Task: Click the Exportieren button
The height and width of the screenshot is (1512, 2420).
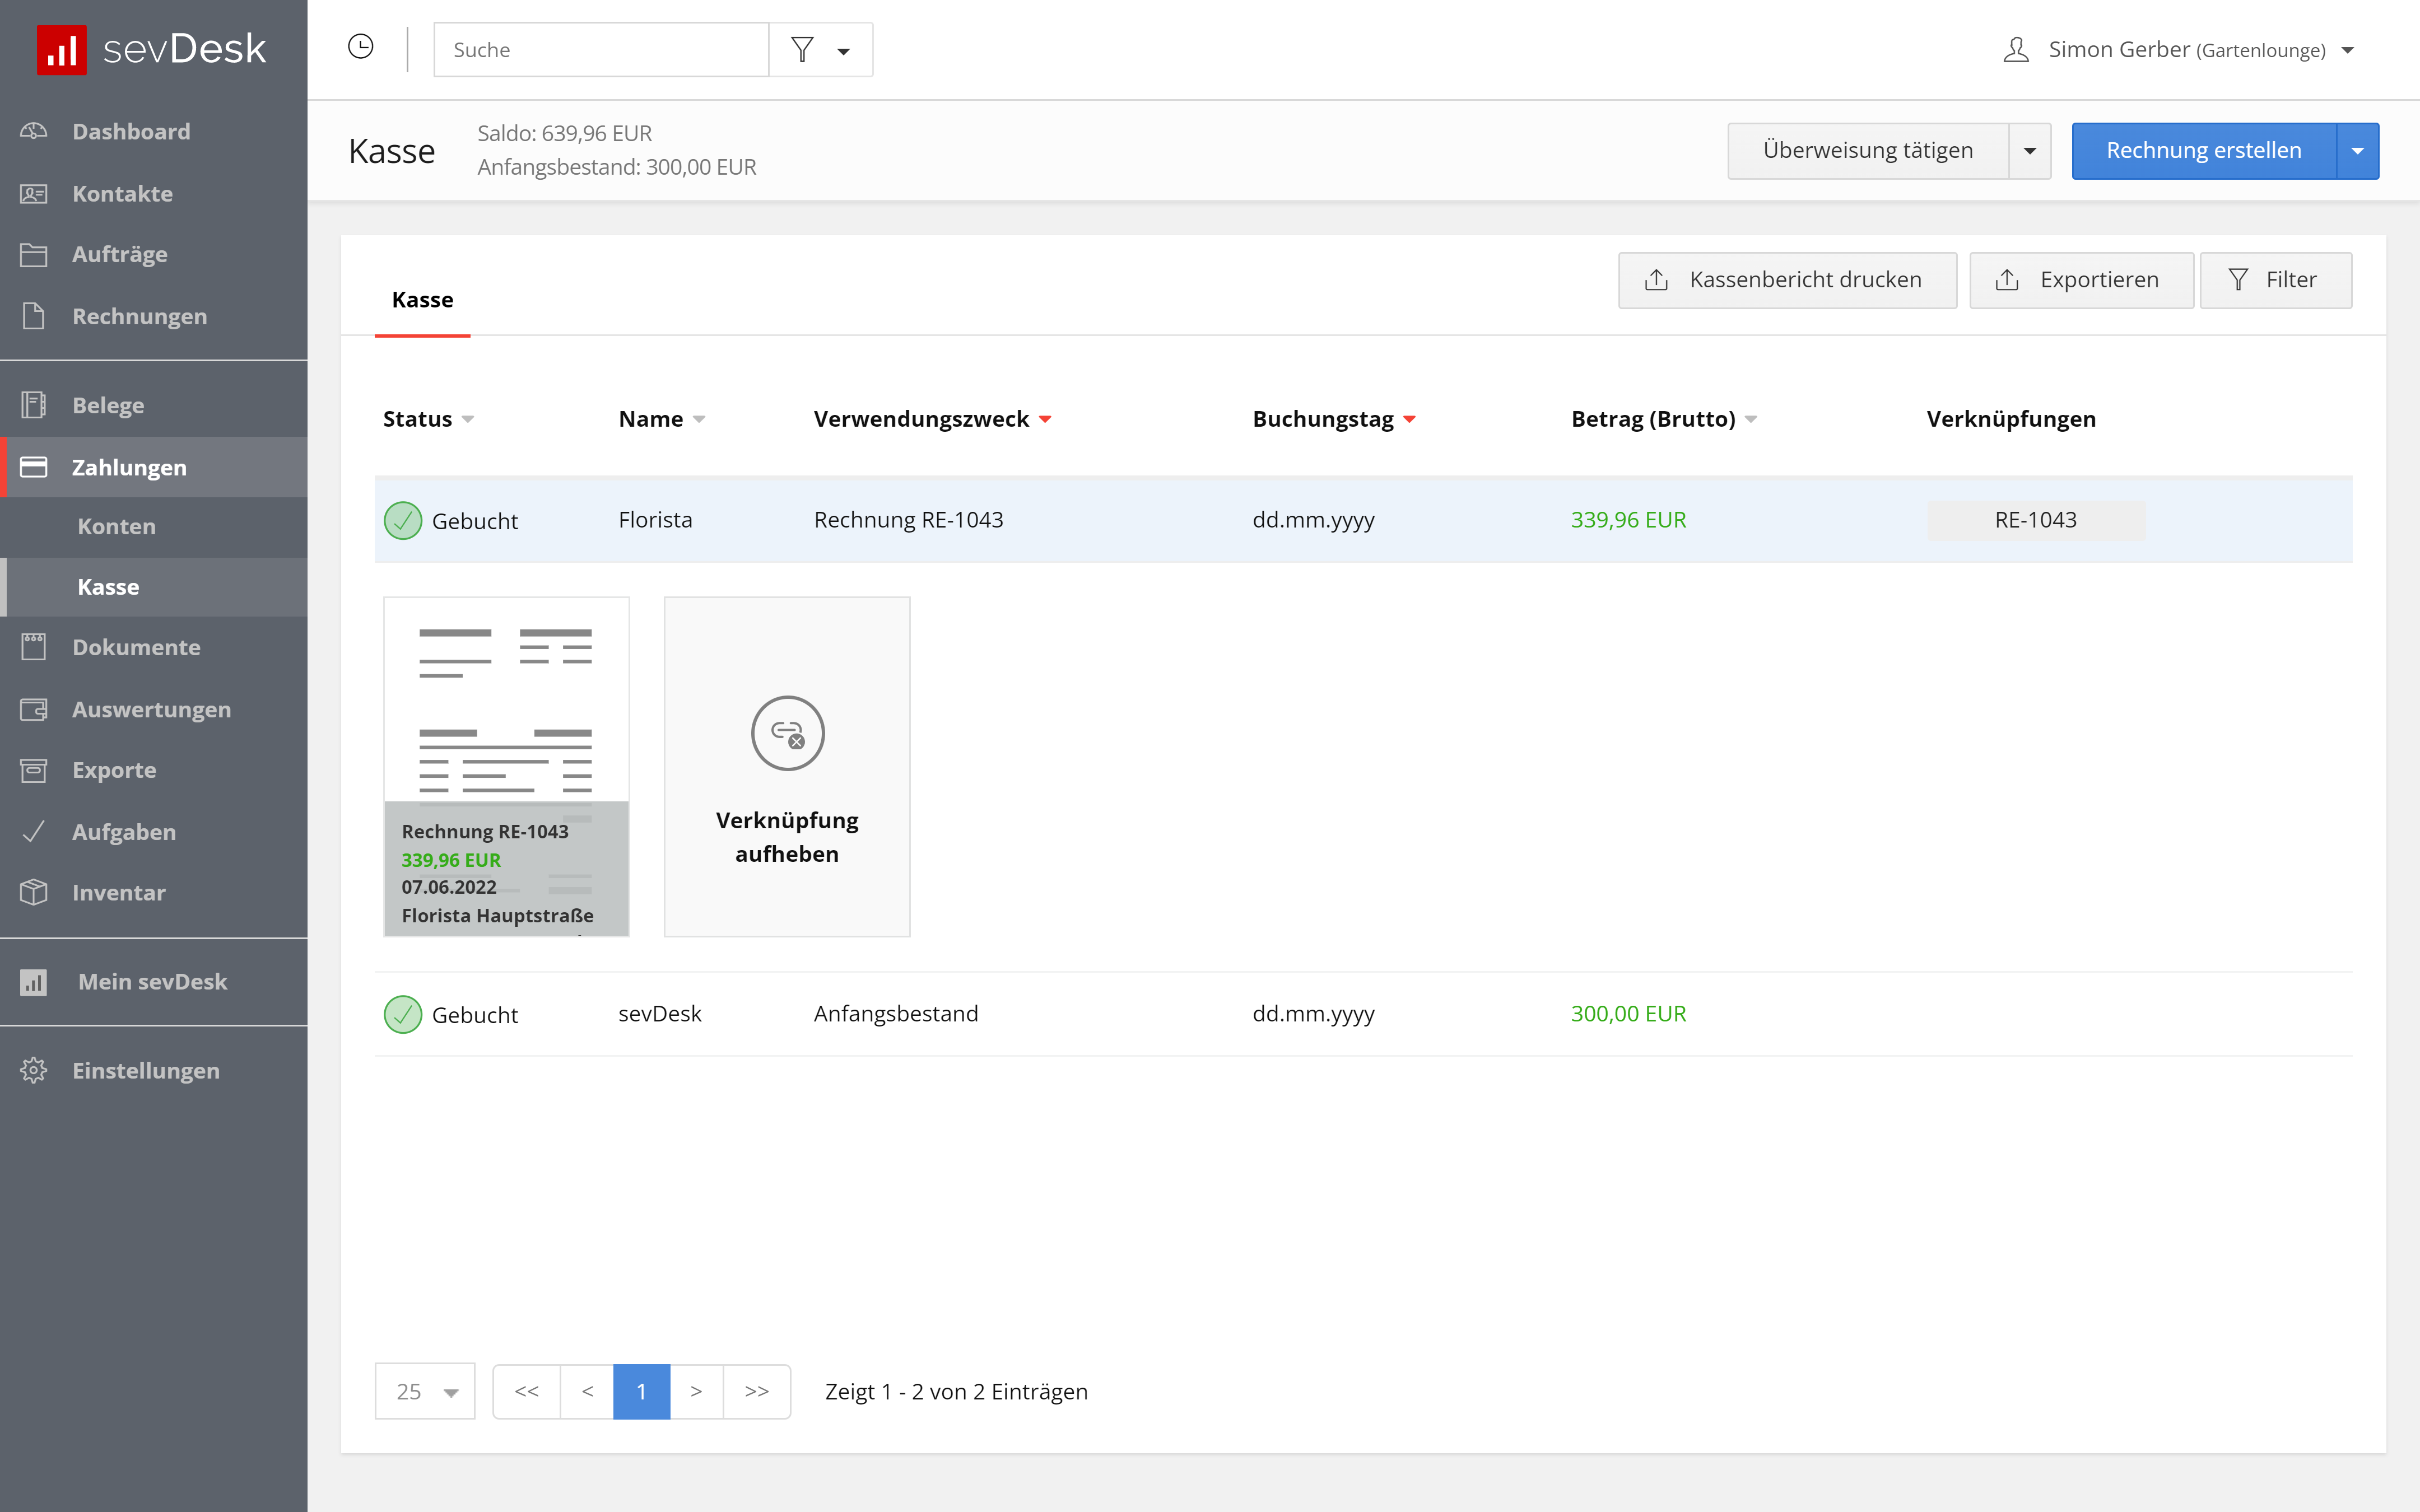Action: point(2081,280)
